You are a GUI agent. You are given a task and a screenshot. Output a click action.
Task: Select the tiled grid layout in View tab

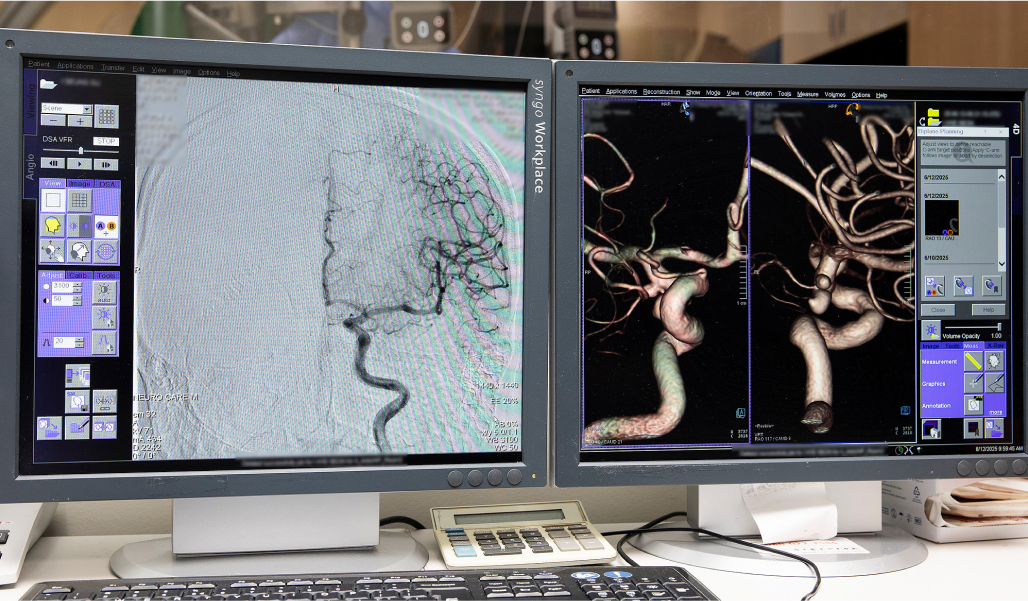[79, 200]
